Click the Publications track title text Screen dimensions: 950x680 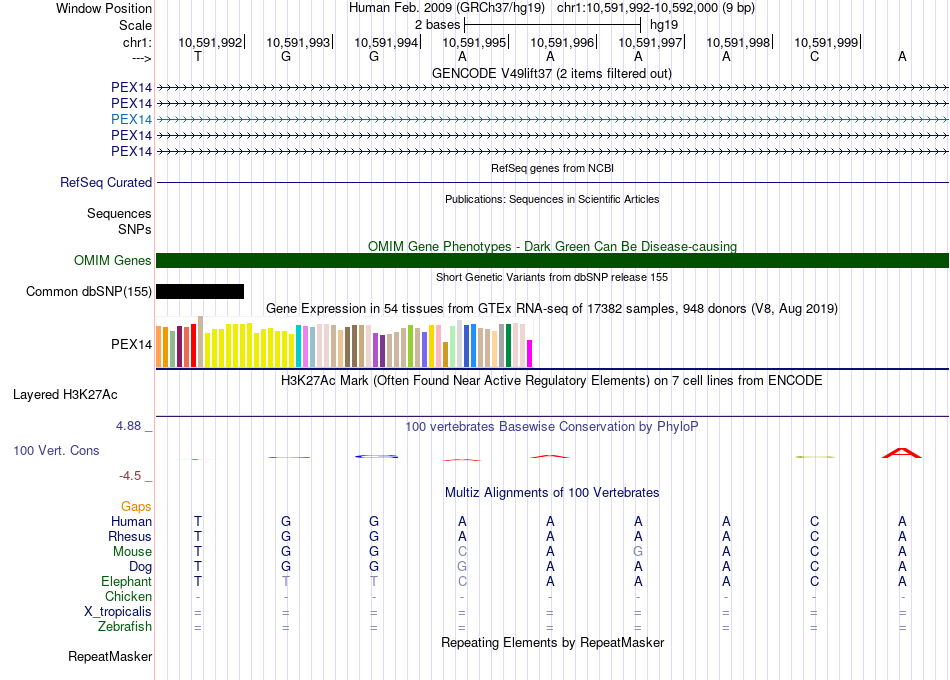(552, 199)
